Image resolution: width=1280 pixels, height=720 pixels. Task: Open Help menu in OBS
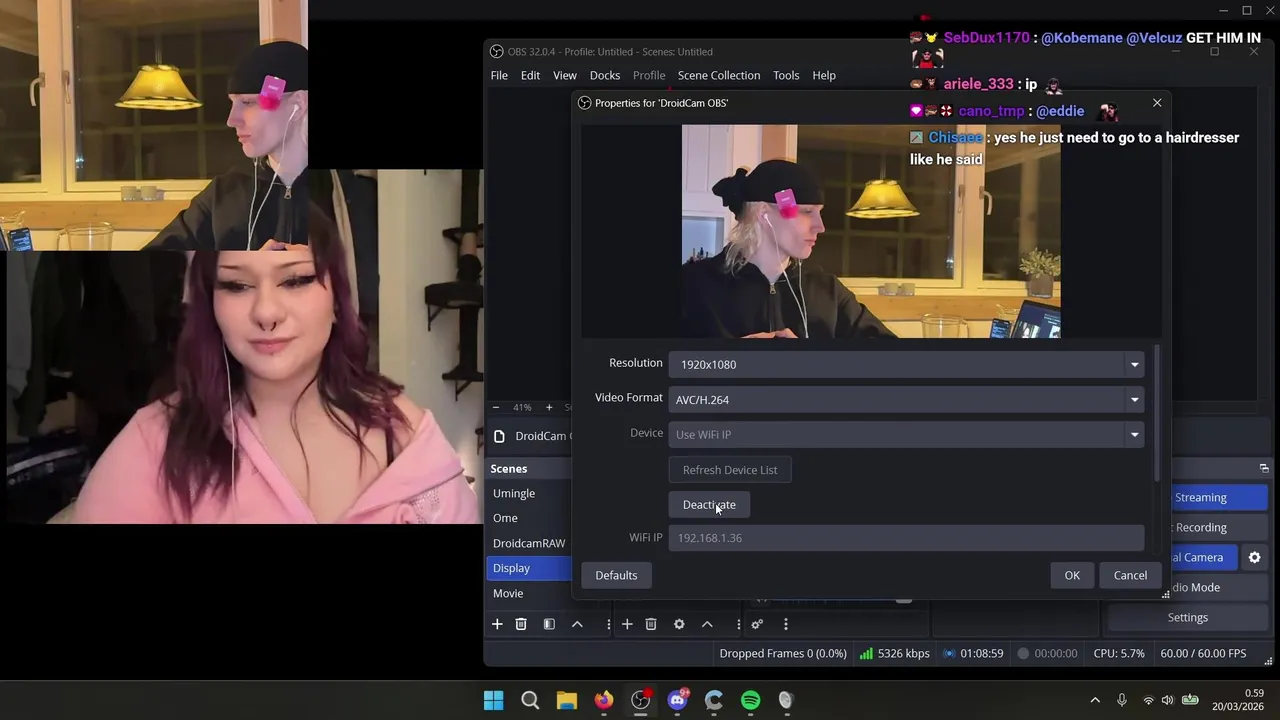[824, 75]
